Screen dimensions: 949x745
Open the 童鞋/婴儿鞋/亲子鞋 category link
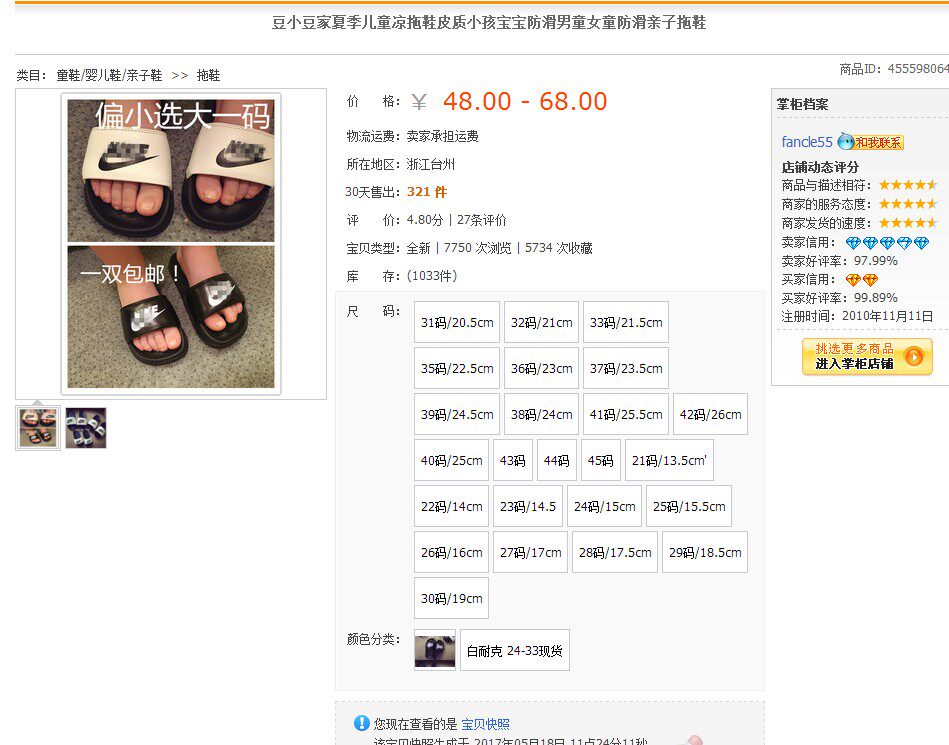click(x=109, y=76)
